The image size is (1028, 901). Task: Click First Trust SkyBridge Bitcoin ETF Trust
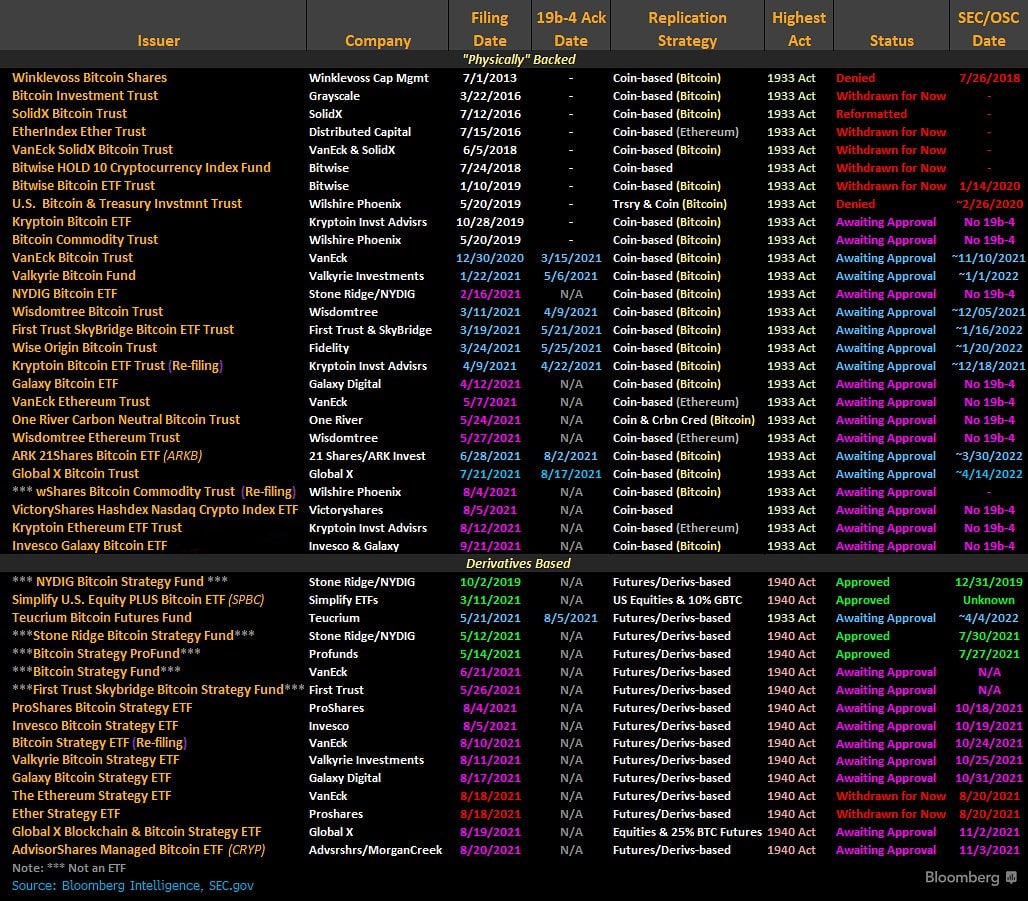pos(123,330)
